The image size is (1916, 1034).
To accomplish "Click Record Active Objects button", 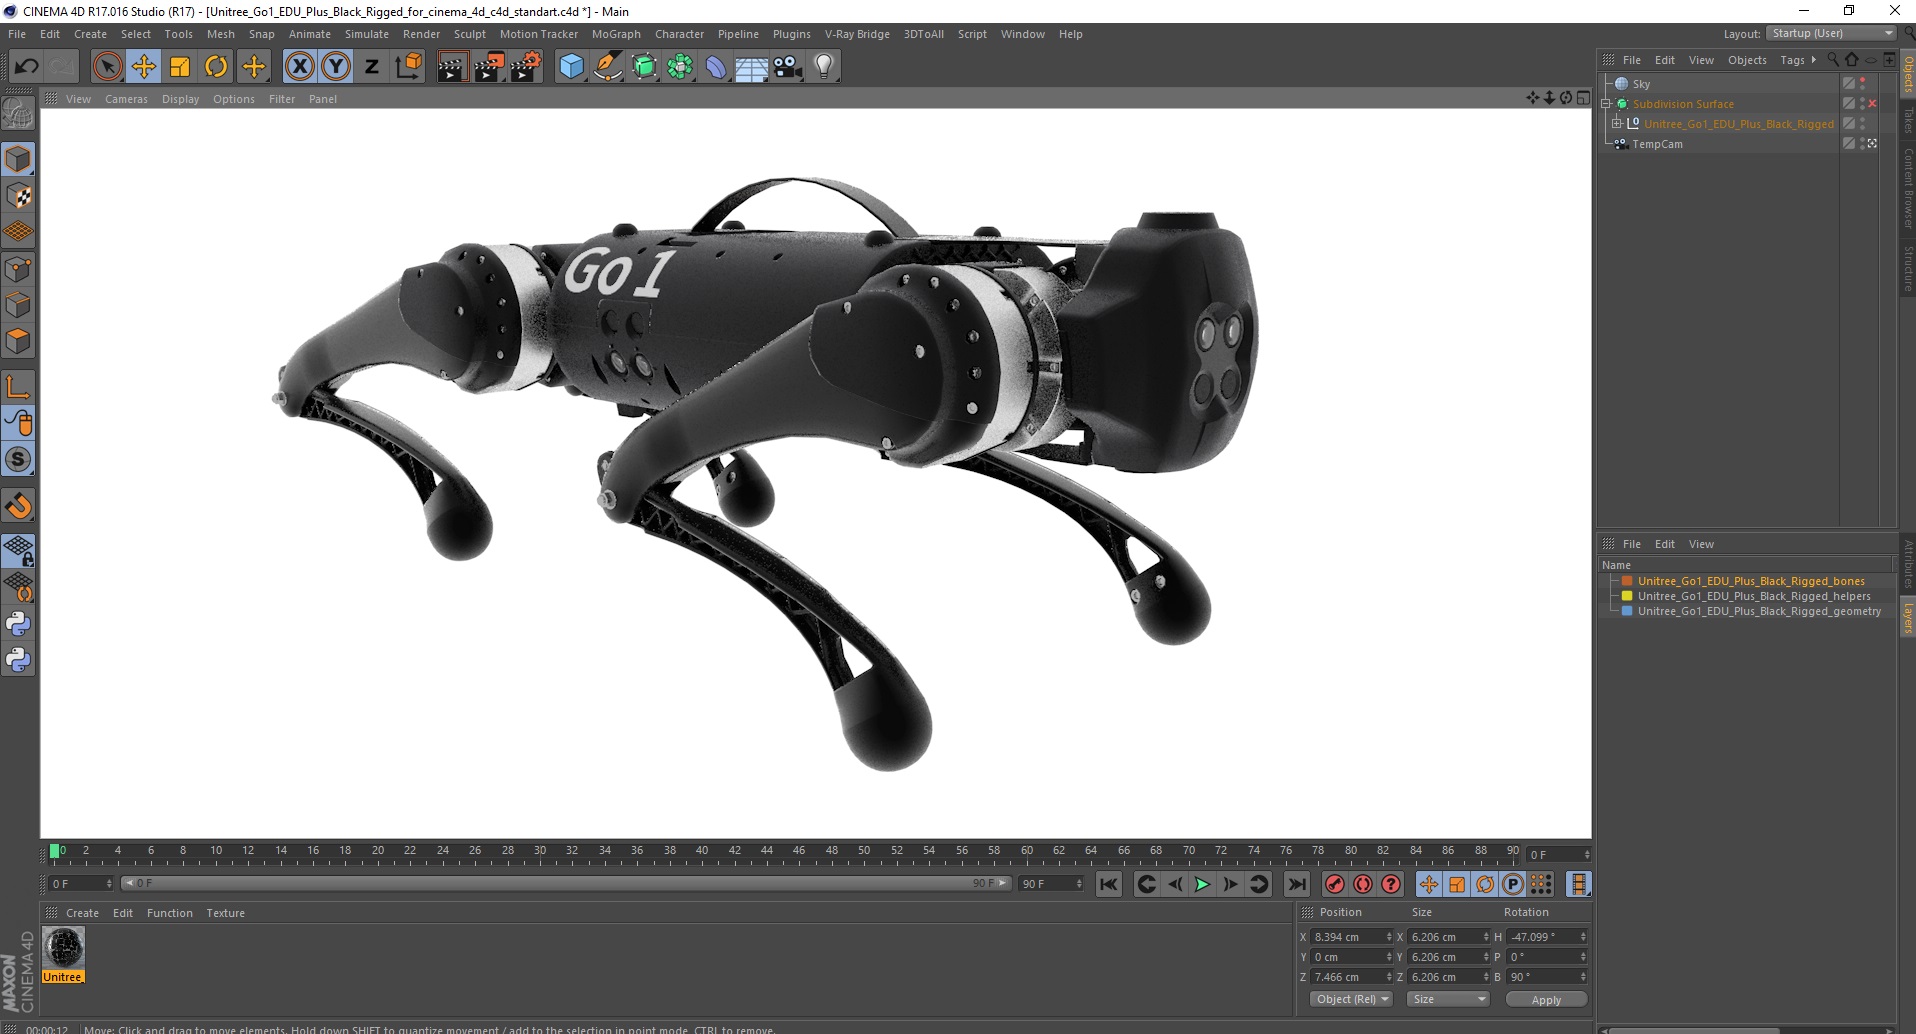I will (1334, 884).
